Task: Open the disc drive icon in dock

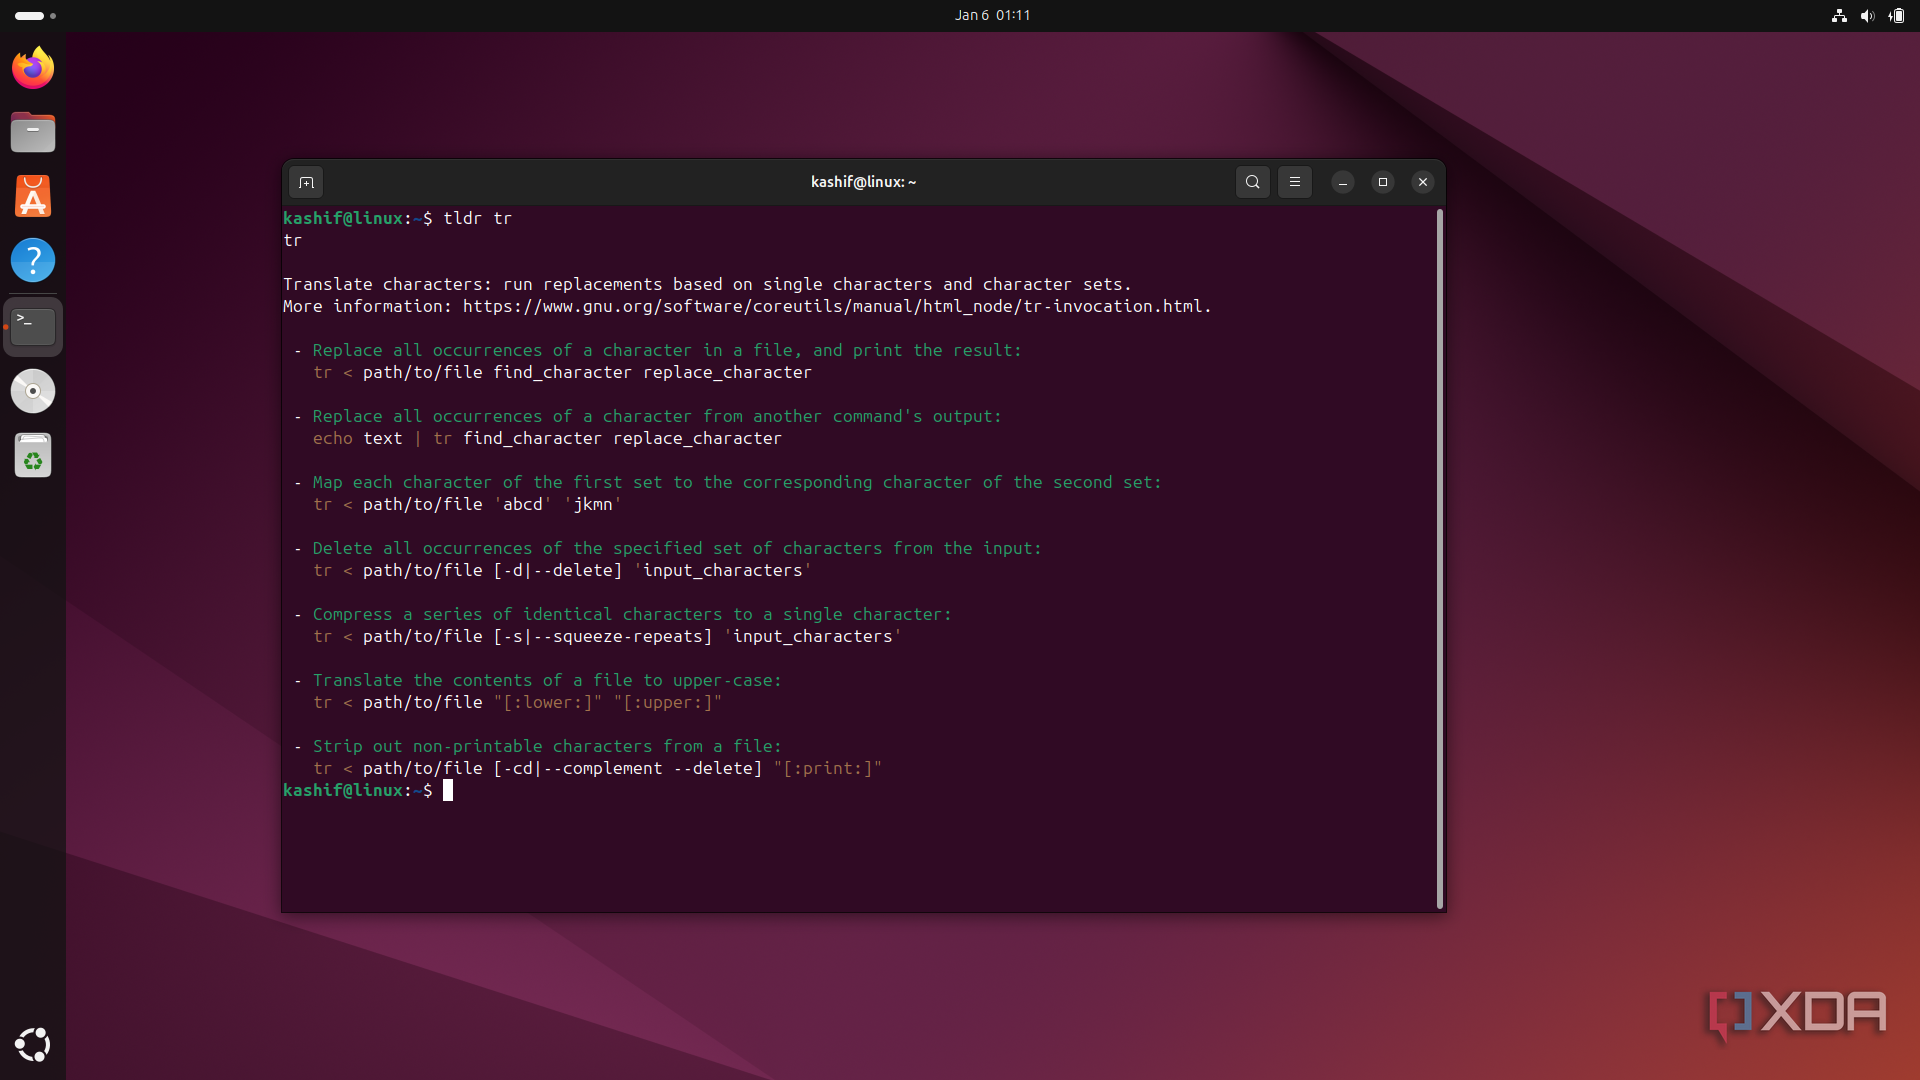Action: click(x=33, y=391)
